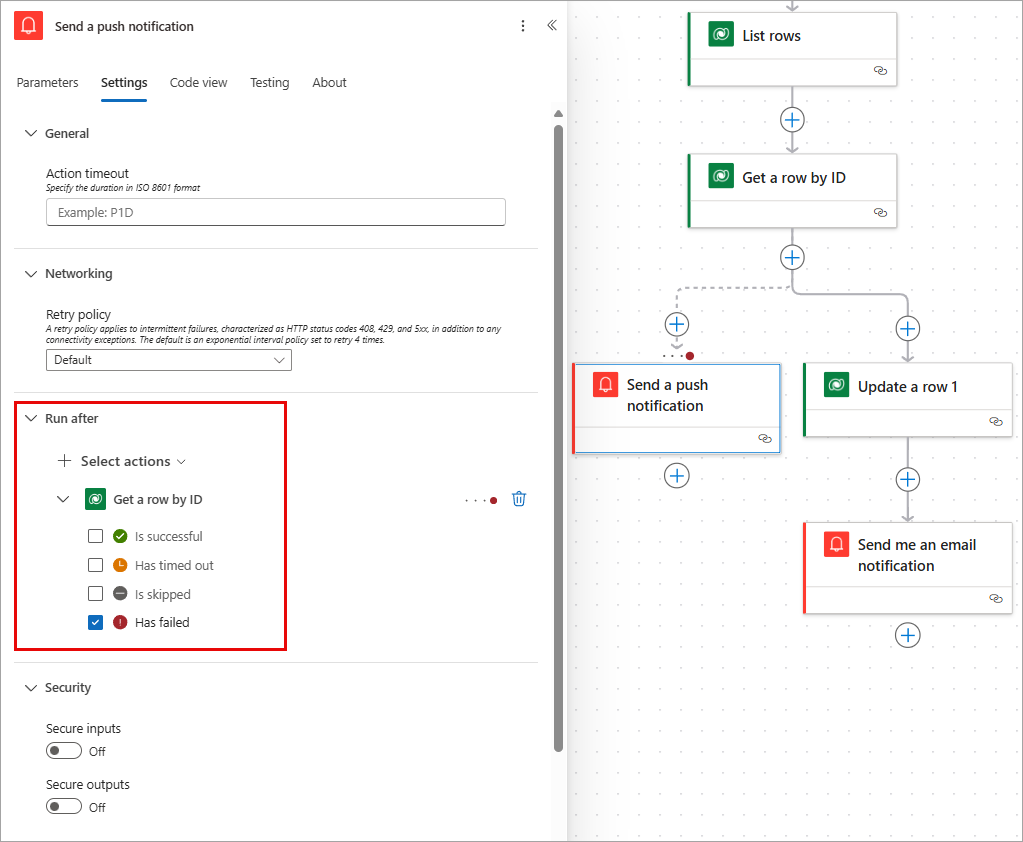Open the About tab
Image resolution: width=1023 pixels, height=842 pixels.
point(329,83)
